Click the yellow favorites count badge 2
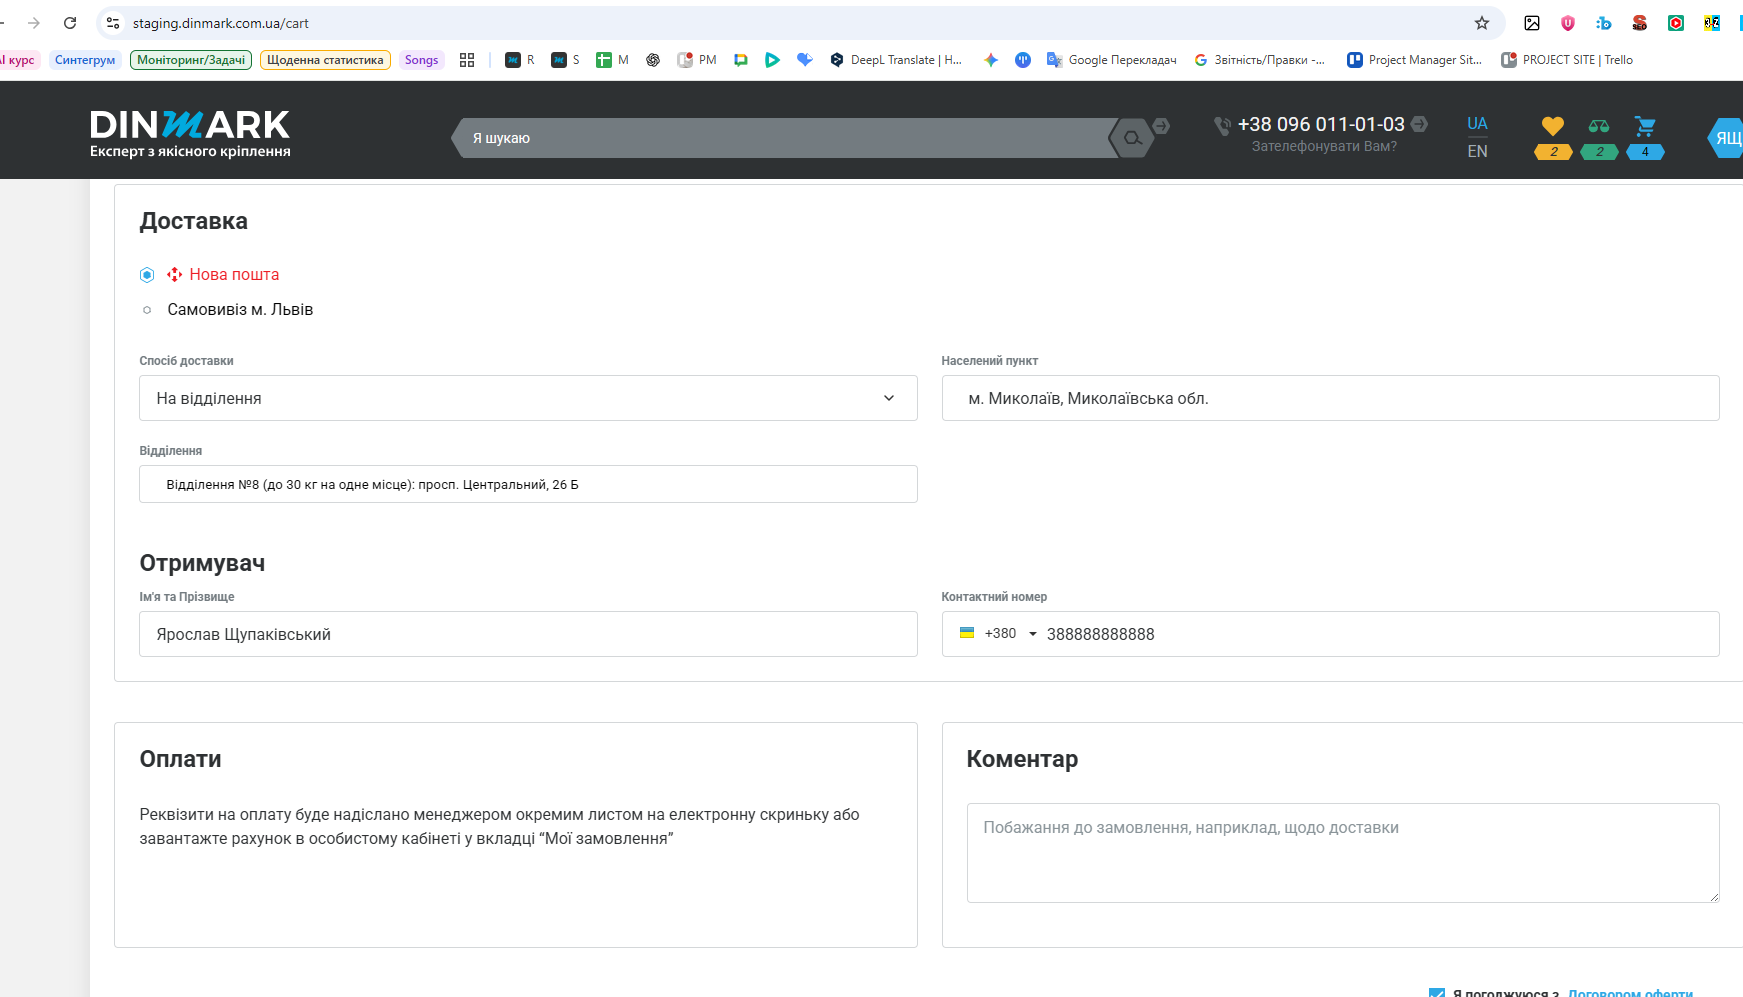Viewport: 1743px width, 997px height. point(1553,152)
